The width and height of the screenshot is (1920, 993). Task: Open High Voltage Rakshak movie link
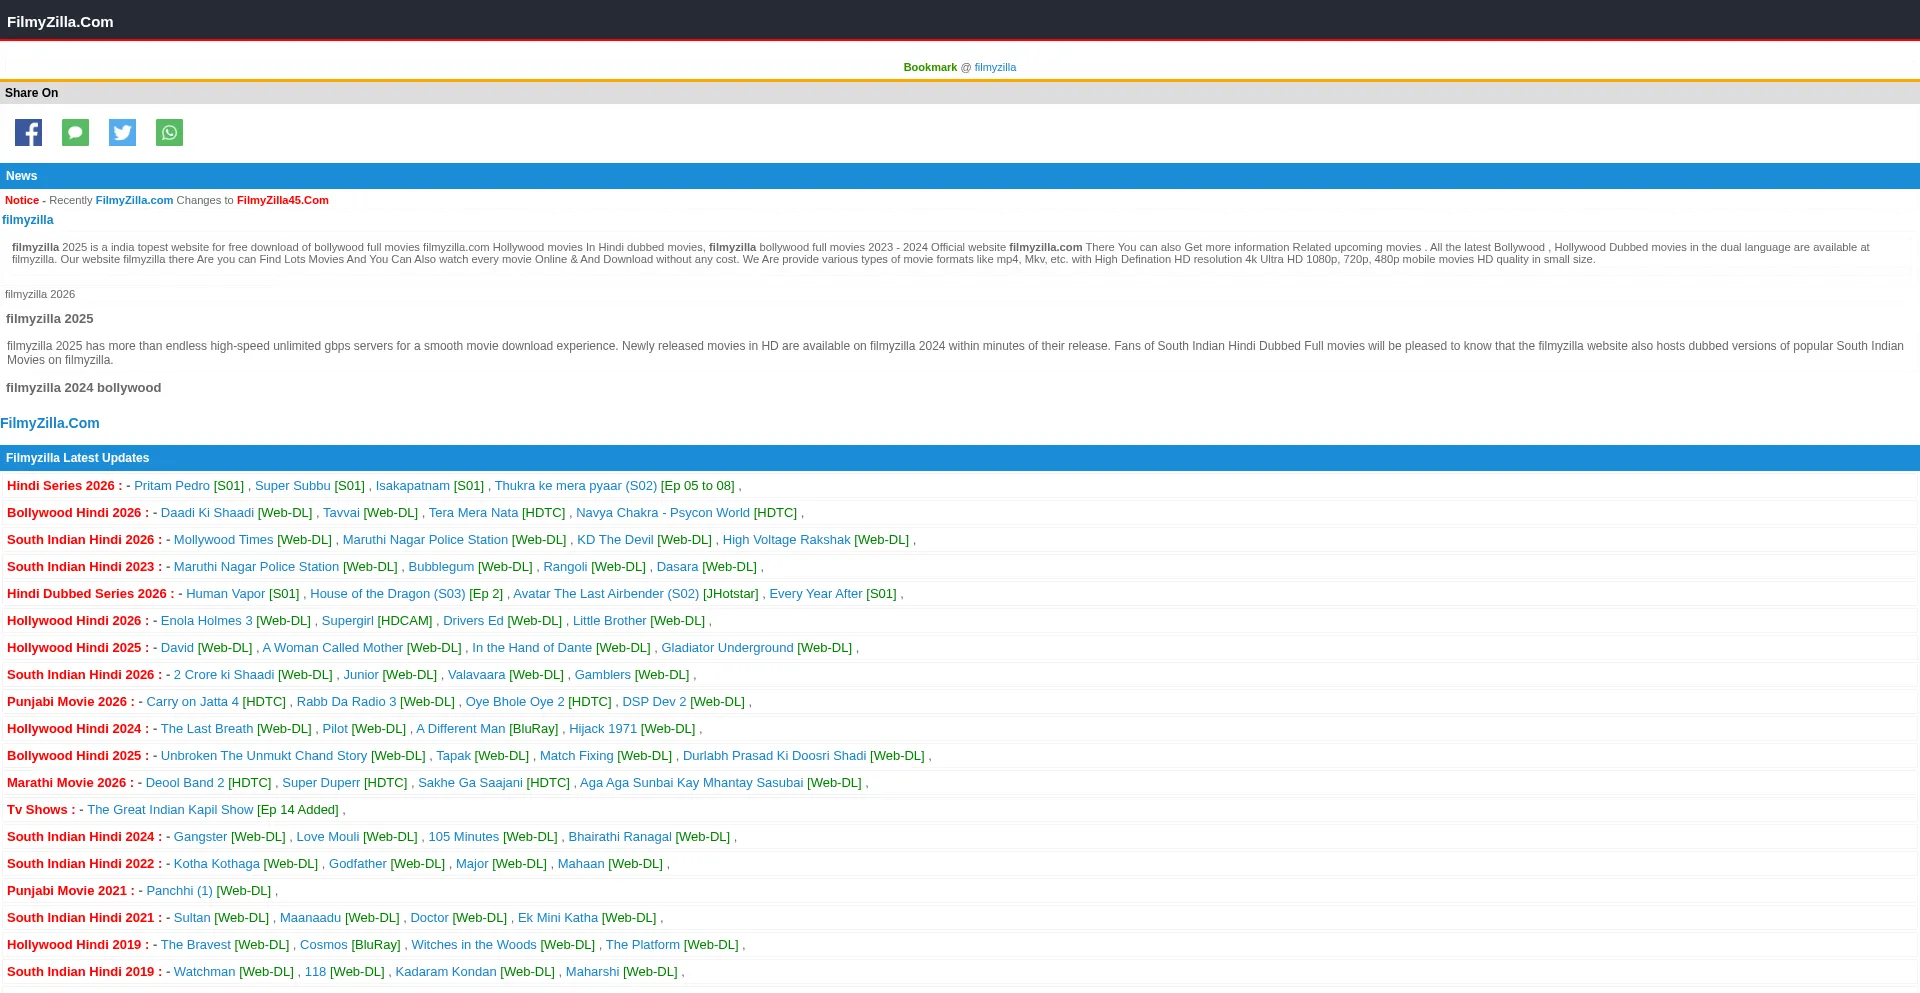pyautogui.click(x=787, y=540)
